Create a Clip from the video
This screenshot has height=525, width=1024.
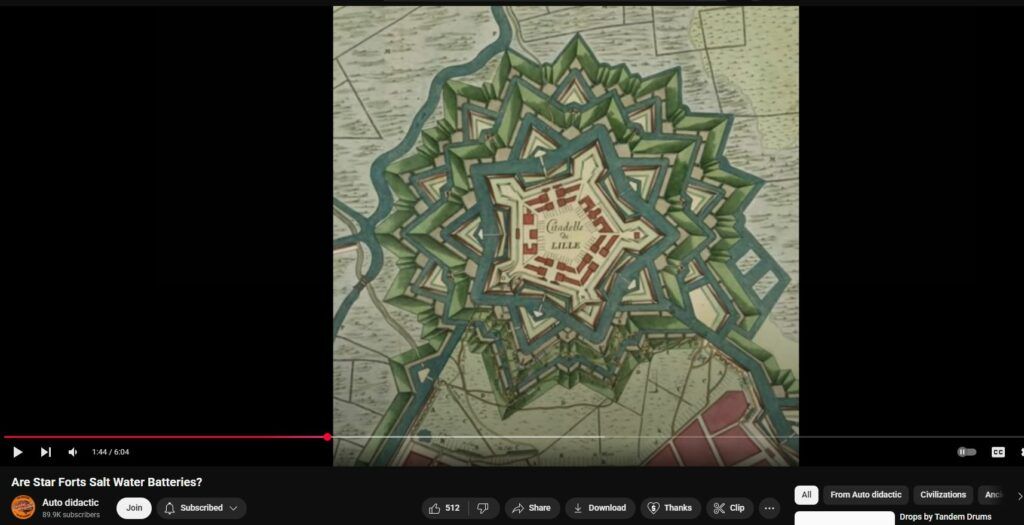tap(729, 508)
